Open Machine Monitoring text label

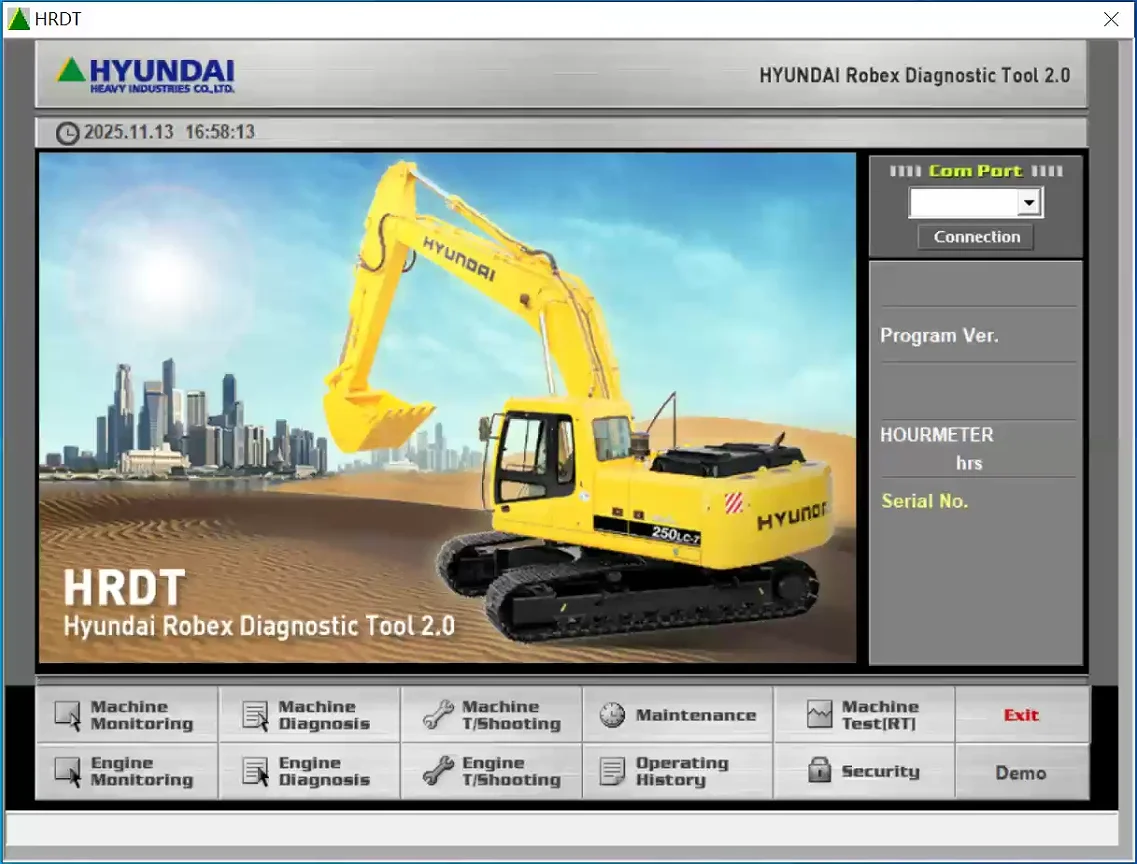[141, 715]
